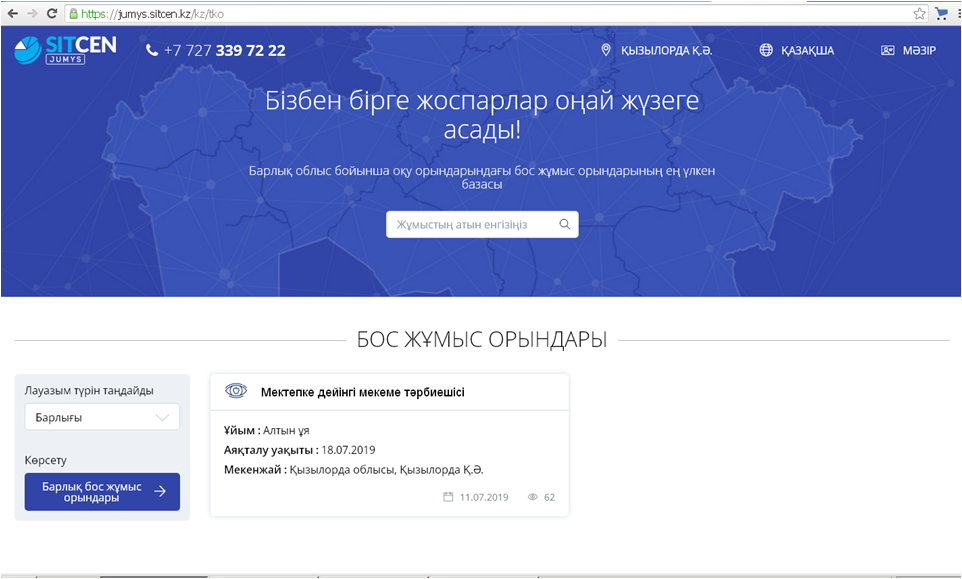This screenshot has height=579, width=962.
Task: Click the Барлығы dropdown chevron
Action: coord(162,418)
